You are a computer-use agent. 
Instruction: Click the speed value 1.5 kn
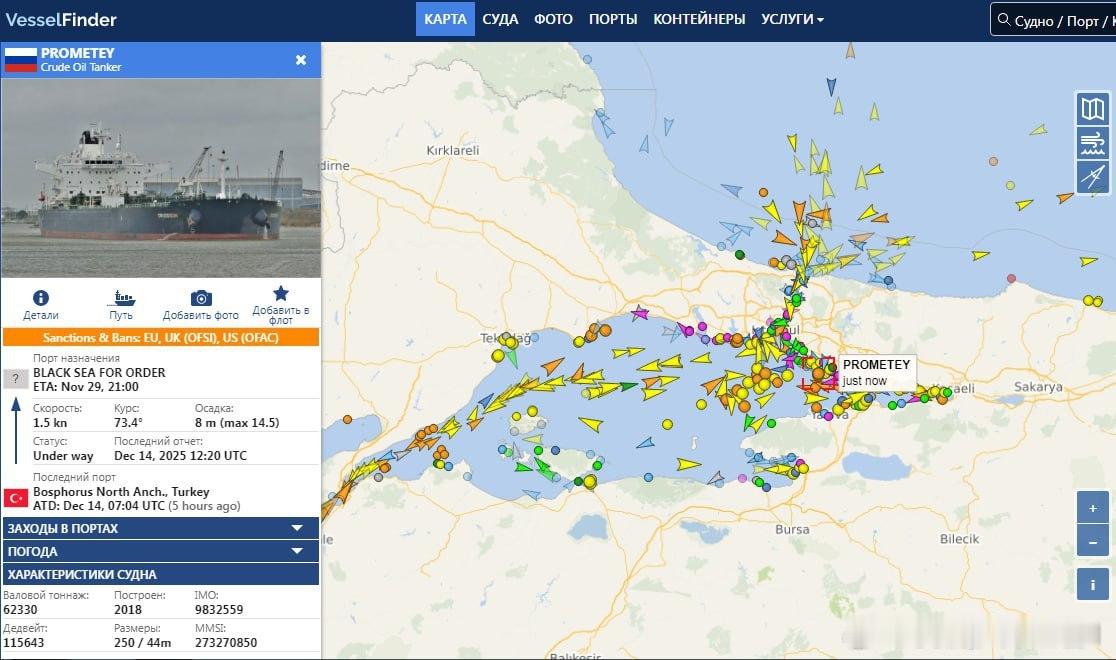pyautogui.click(x=50, y=422)
